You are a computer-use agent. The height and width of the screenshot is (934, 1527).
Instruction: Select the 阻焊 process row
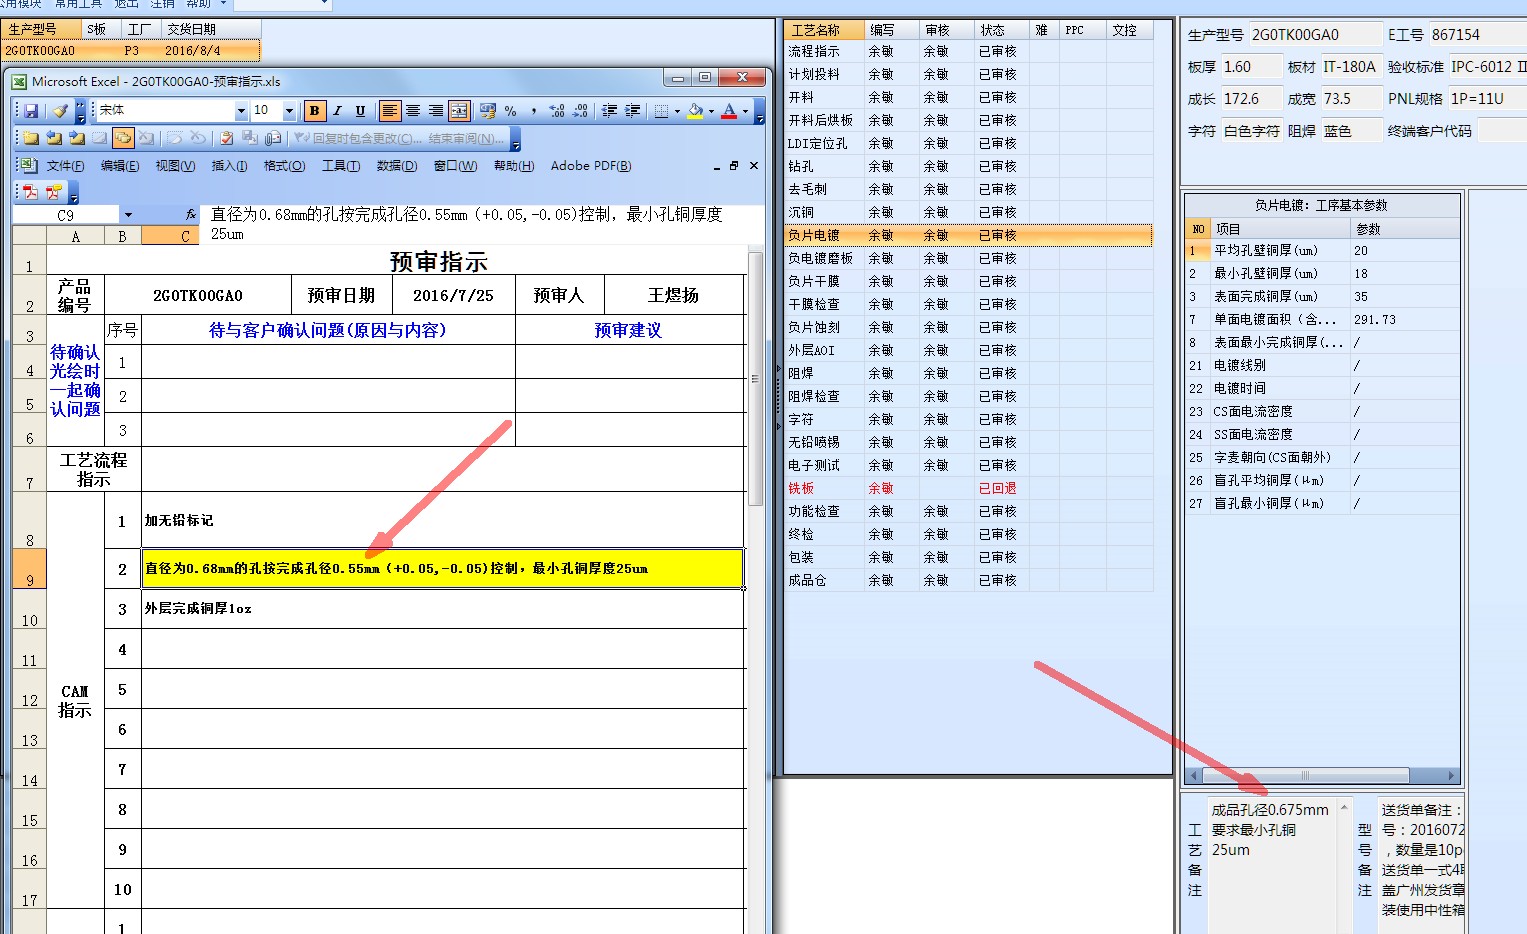pyautogui.click(x=968, y=373)
